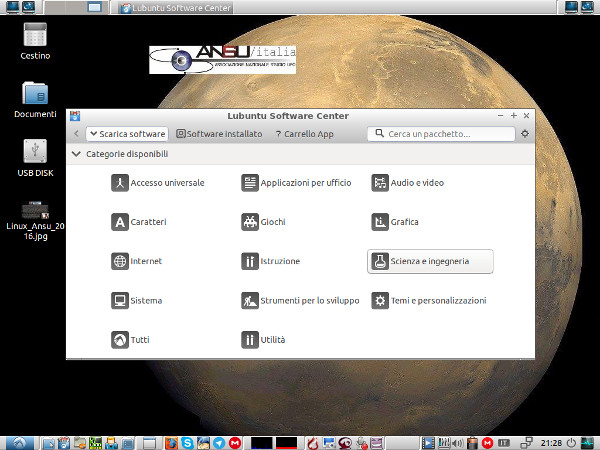Launch Skype from the bottom panel
The height and width of the screenshot is (450, 600).
[187, 443]
